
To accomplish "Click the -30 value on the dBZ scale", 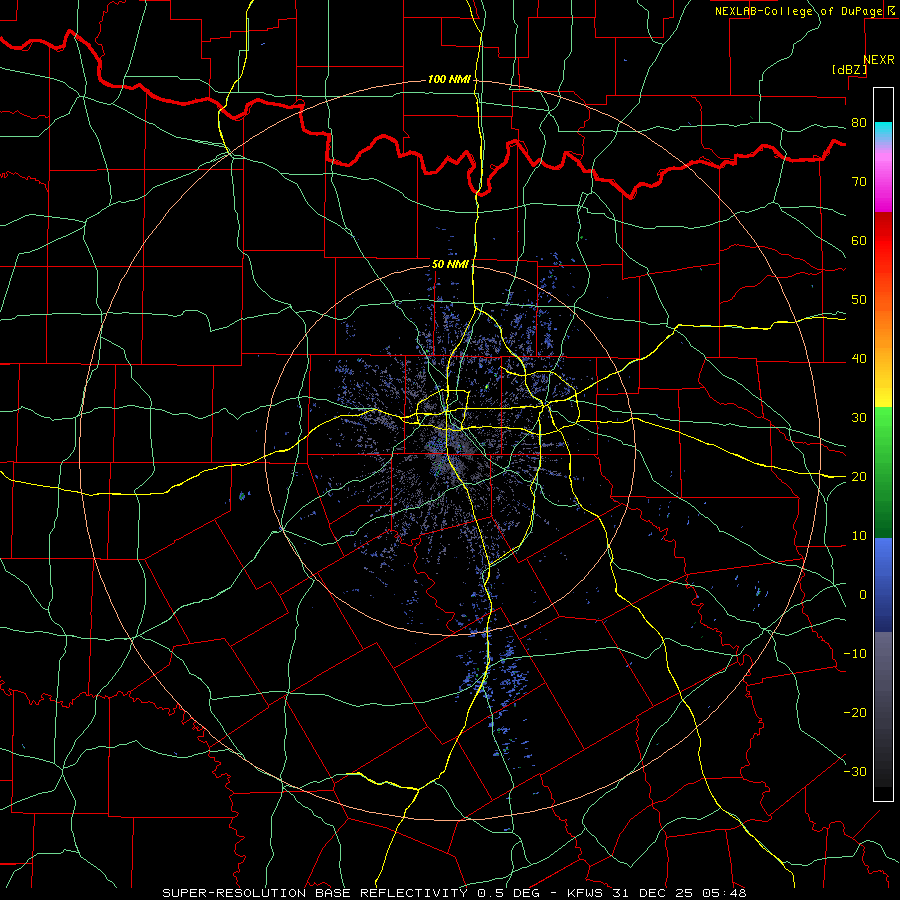I will coord(855,771).
